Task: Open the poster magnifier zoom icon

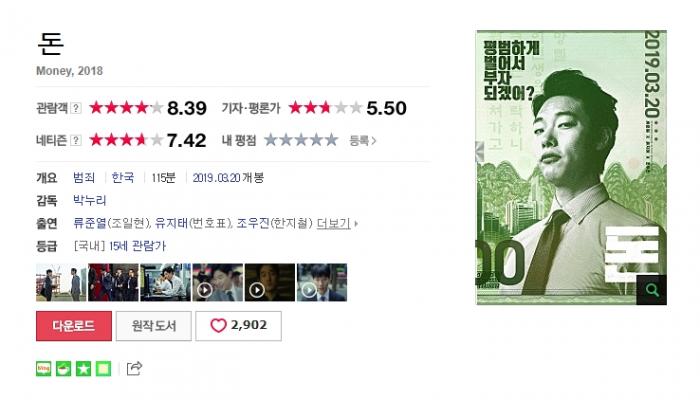Action: click(651, 290)
